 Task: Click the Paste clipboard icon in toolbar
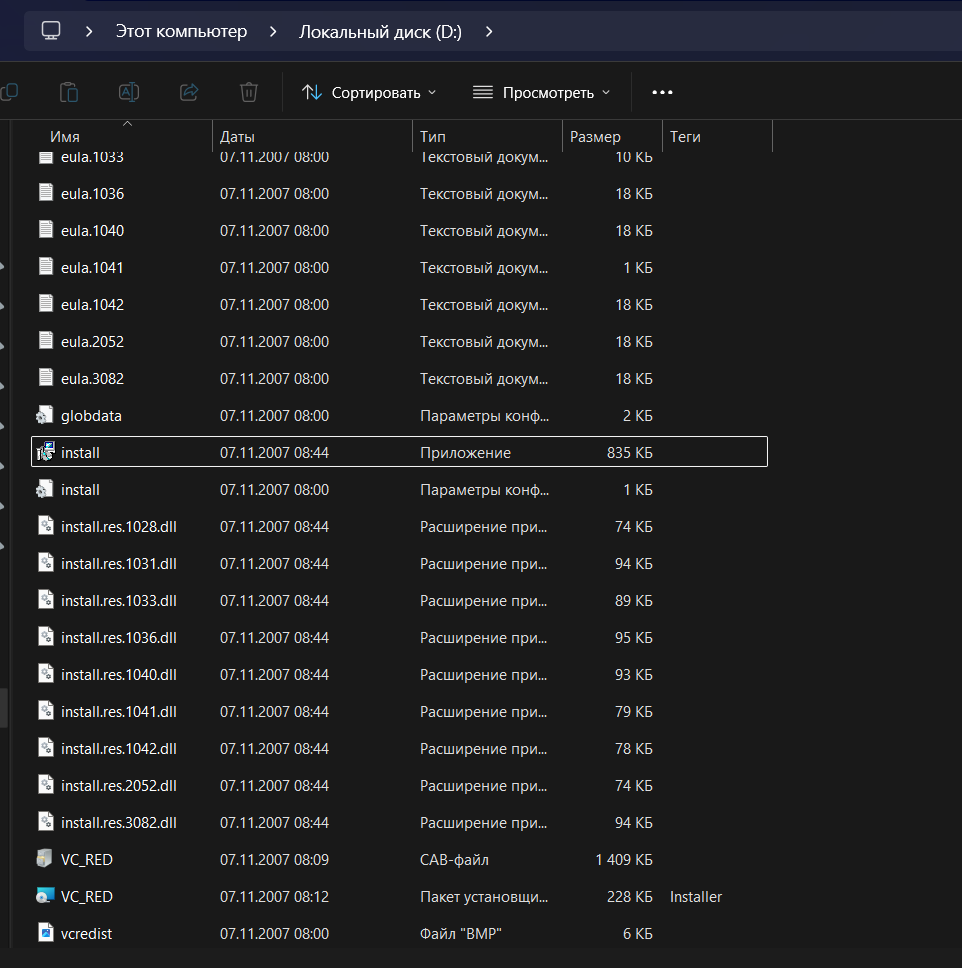(69, 93)
